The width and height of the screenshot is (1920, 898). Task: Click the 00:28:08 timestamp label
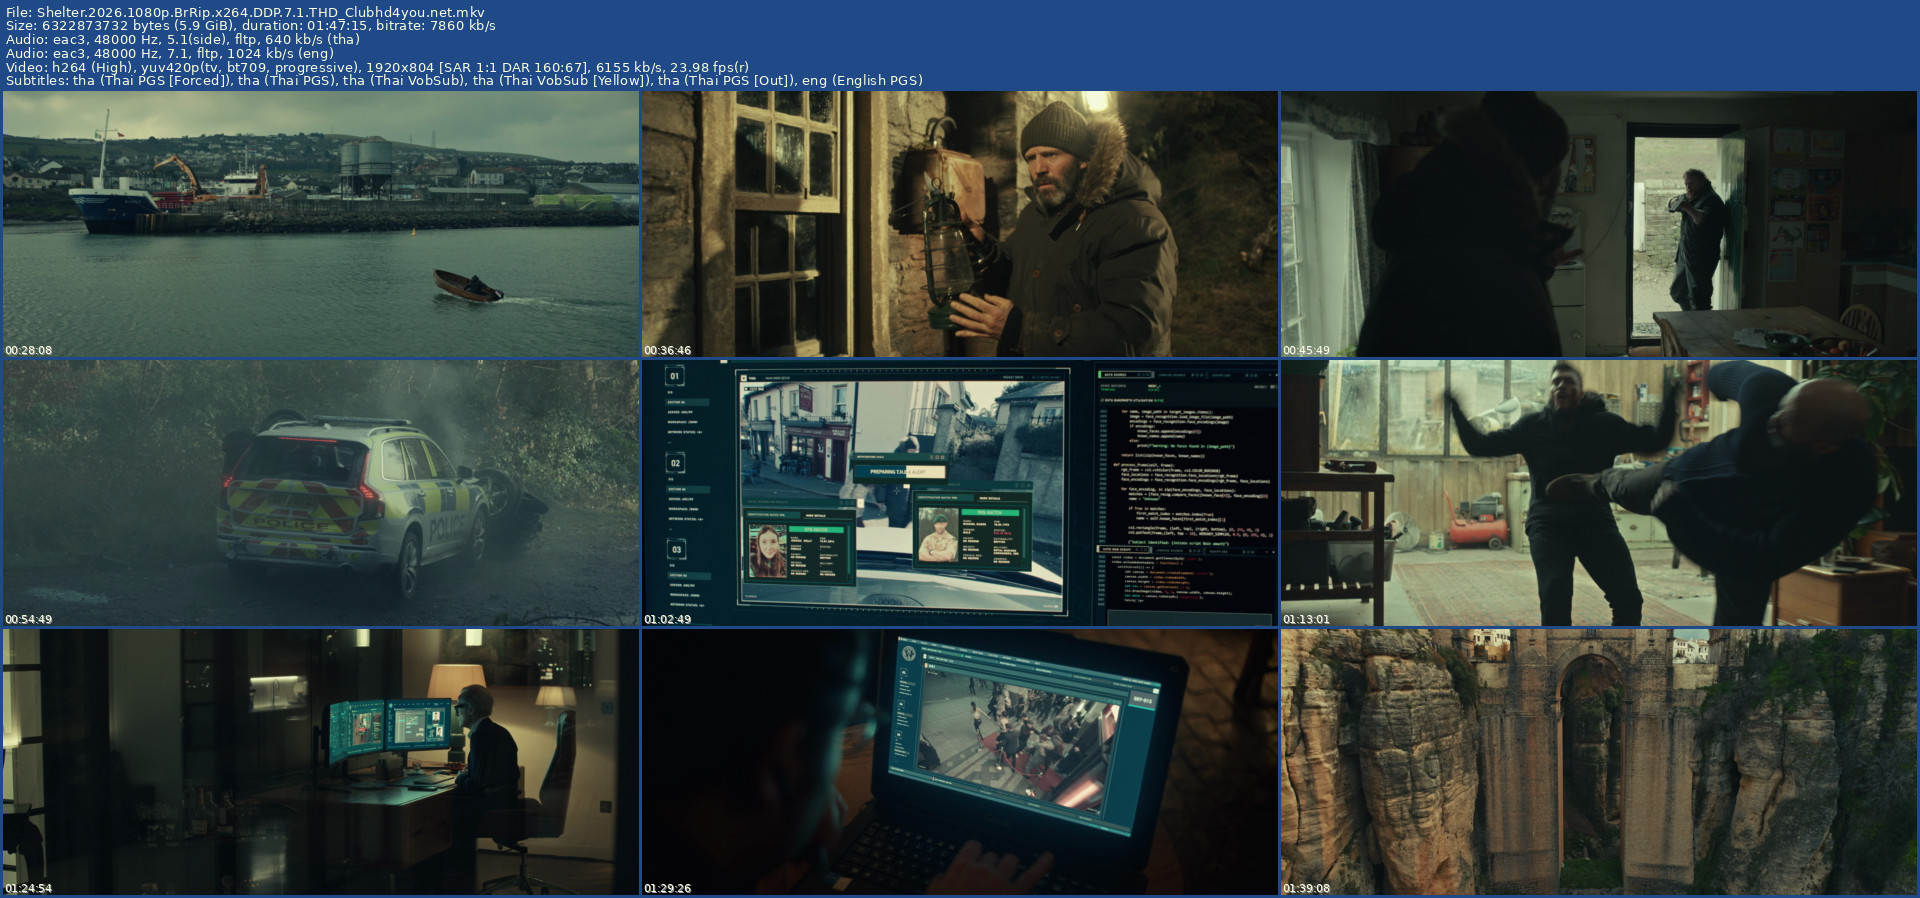28,350
